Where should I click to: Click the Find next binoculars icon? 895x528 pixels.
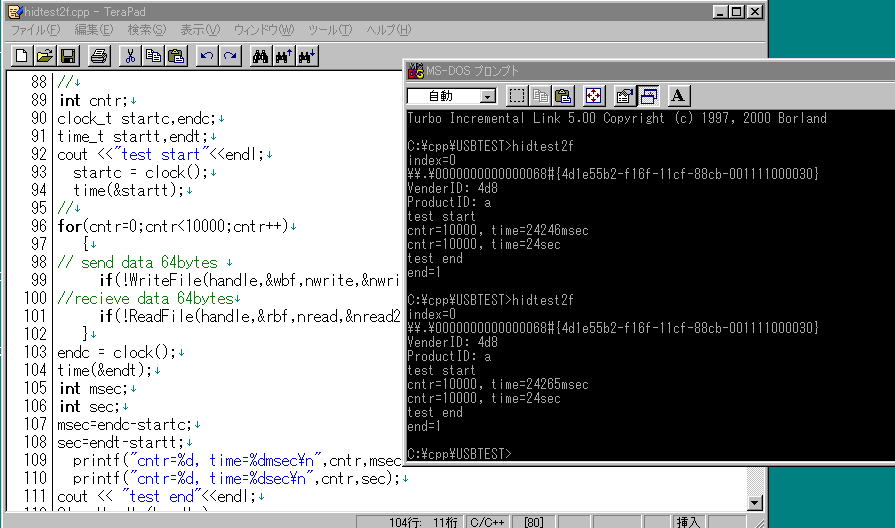[x=307, y=56]
